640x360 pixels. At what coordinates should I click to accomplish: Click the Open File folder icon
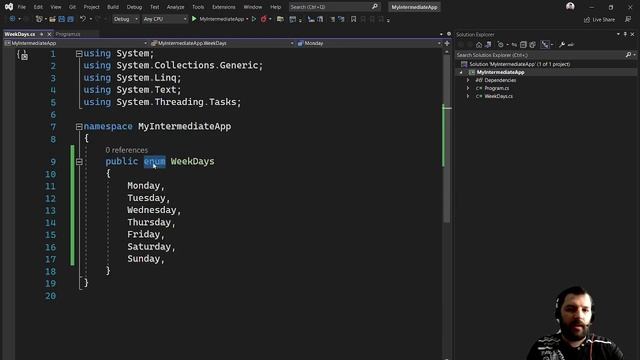pyautogui.click(x=52, y=19)
